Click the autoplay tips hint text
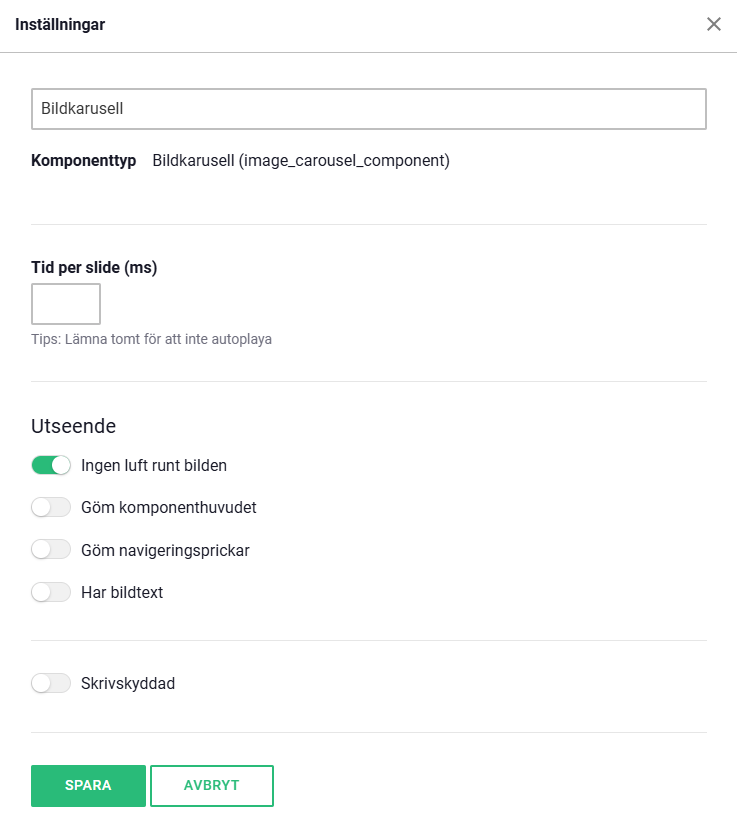 pyautogui.click(x=152, y=339)
